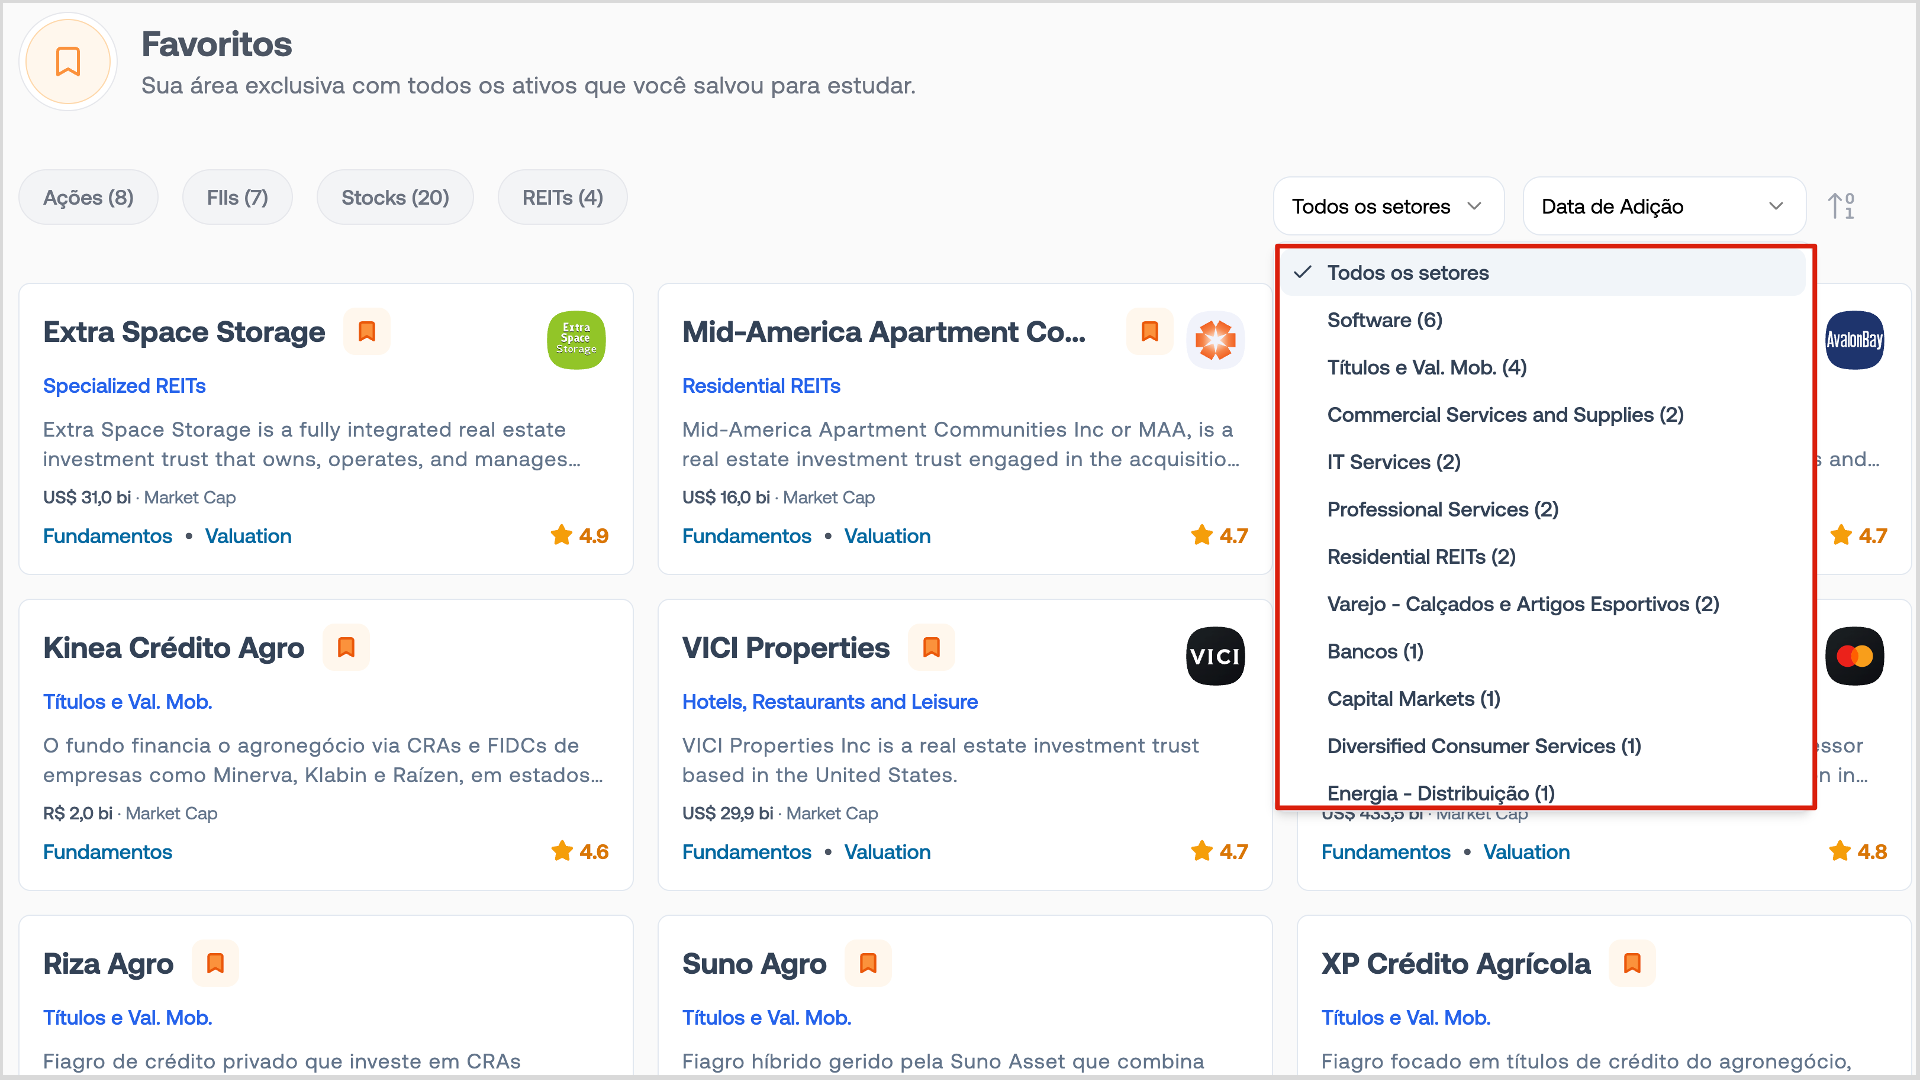Open Extra Space Storage Fundamentos

coord(108,536)
